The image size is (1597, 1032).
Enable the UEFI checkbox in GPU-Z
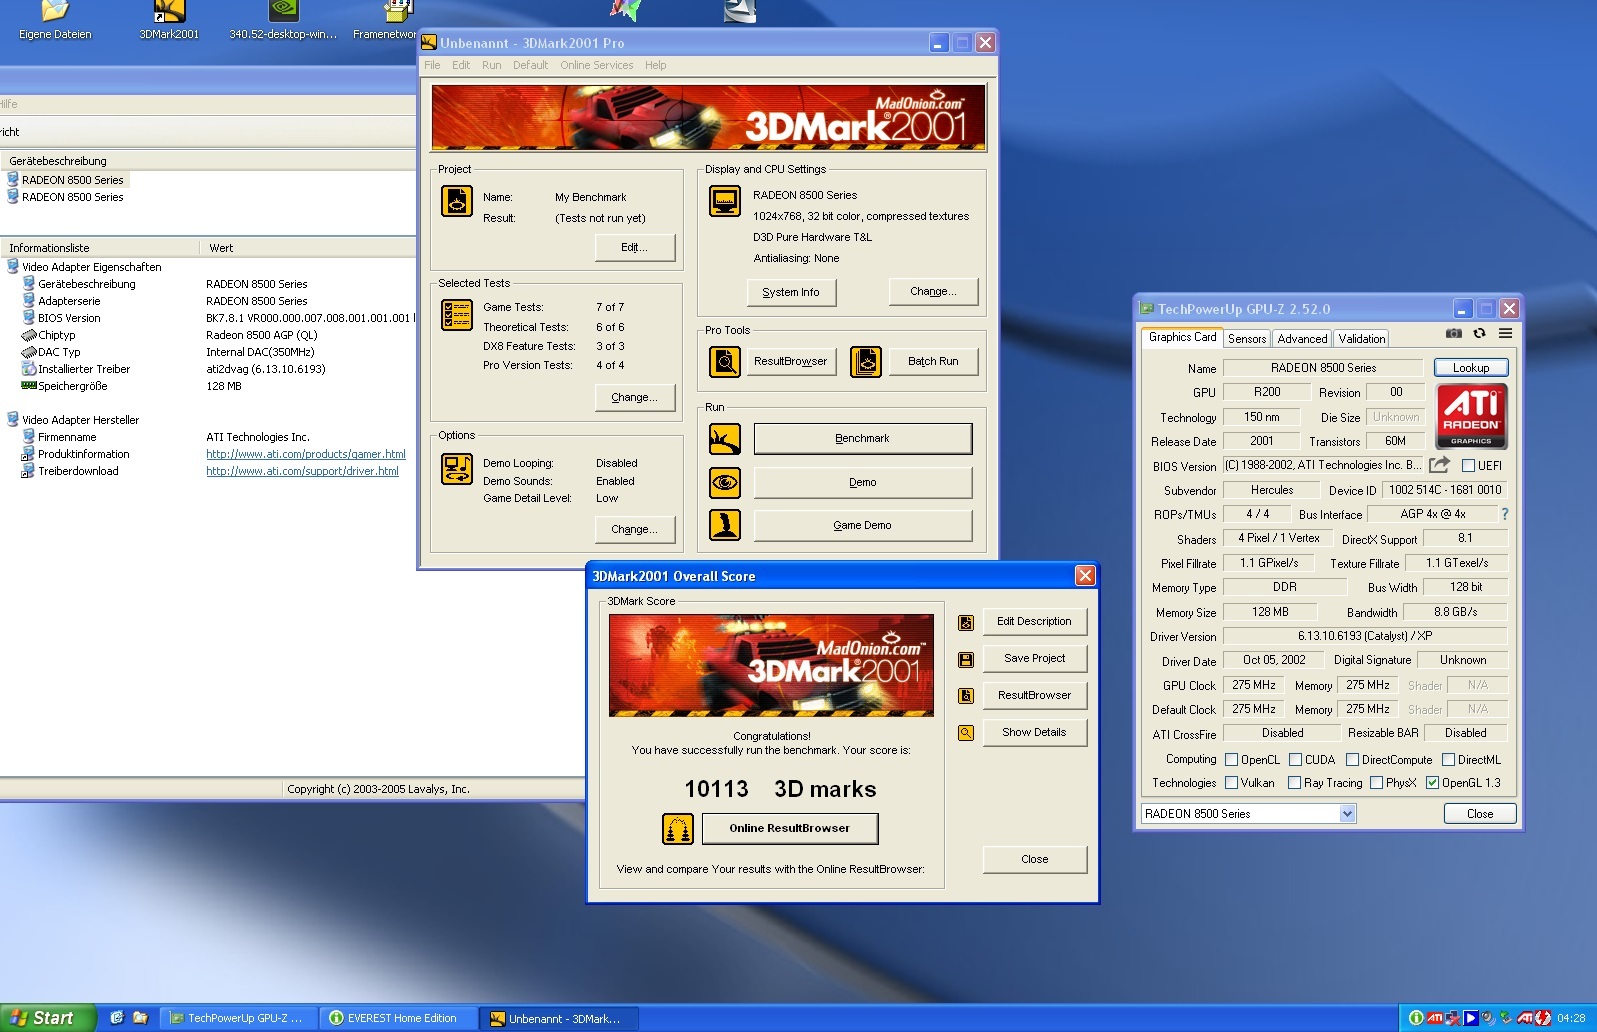point(1468,466)
